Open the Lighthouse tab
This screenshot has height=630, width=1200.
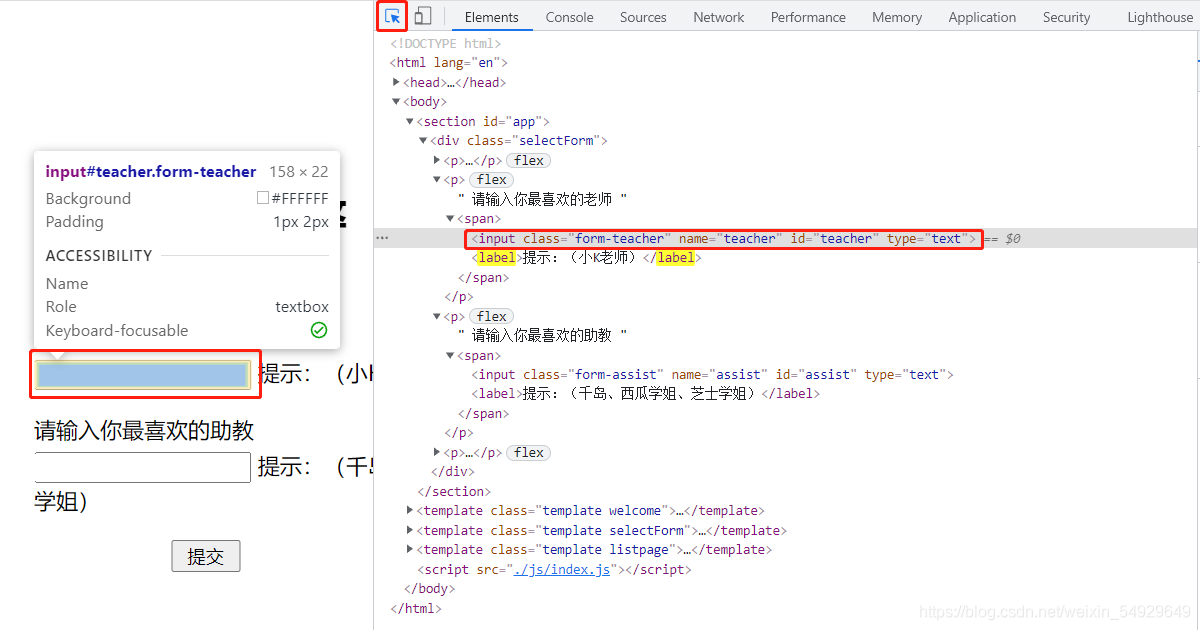point(1160,17)
